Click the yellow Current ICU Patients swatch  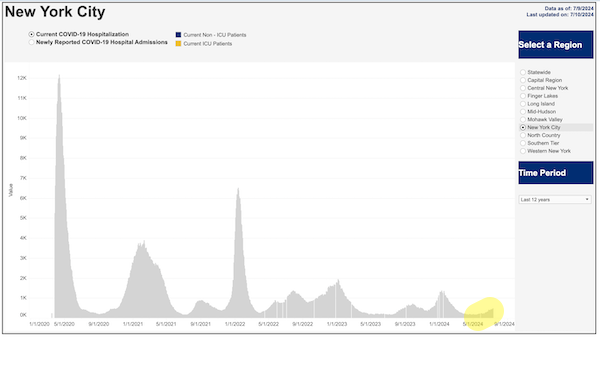[178, 44]
